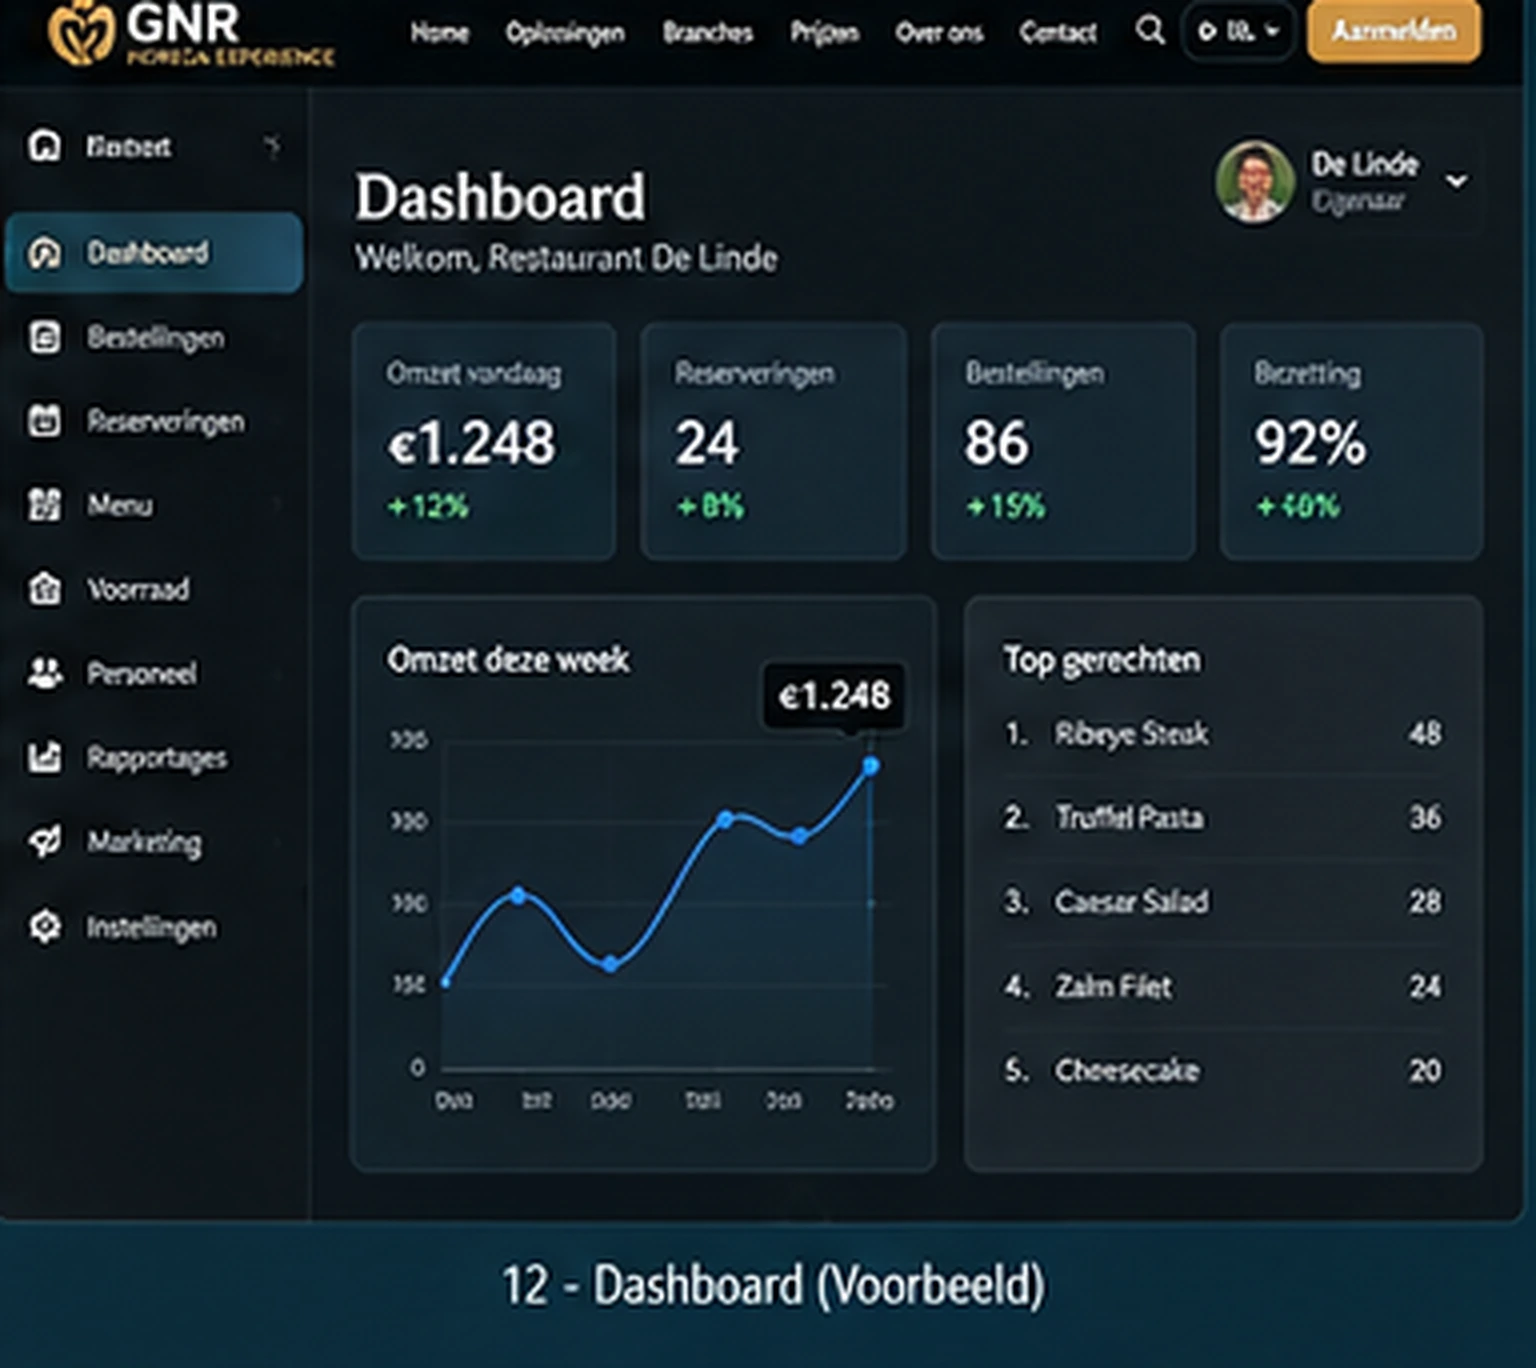Open the language selector dropdown
The height and width of the screenshot is (1368, 1536).
tap(1238, 32)
